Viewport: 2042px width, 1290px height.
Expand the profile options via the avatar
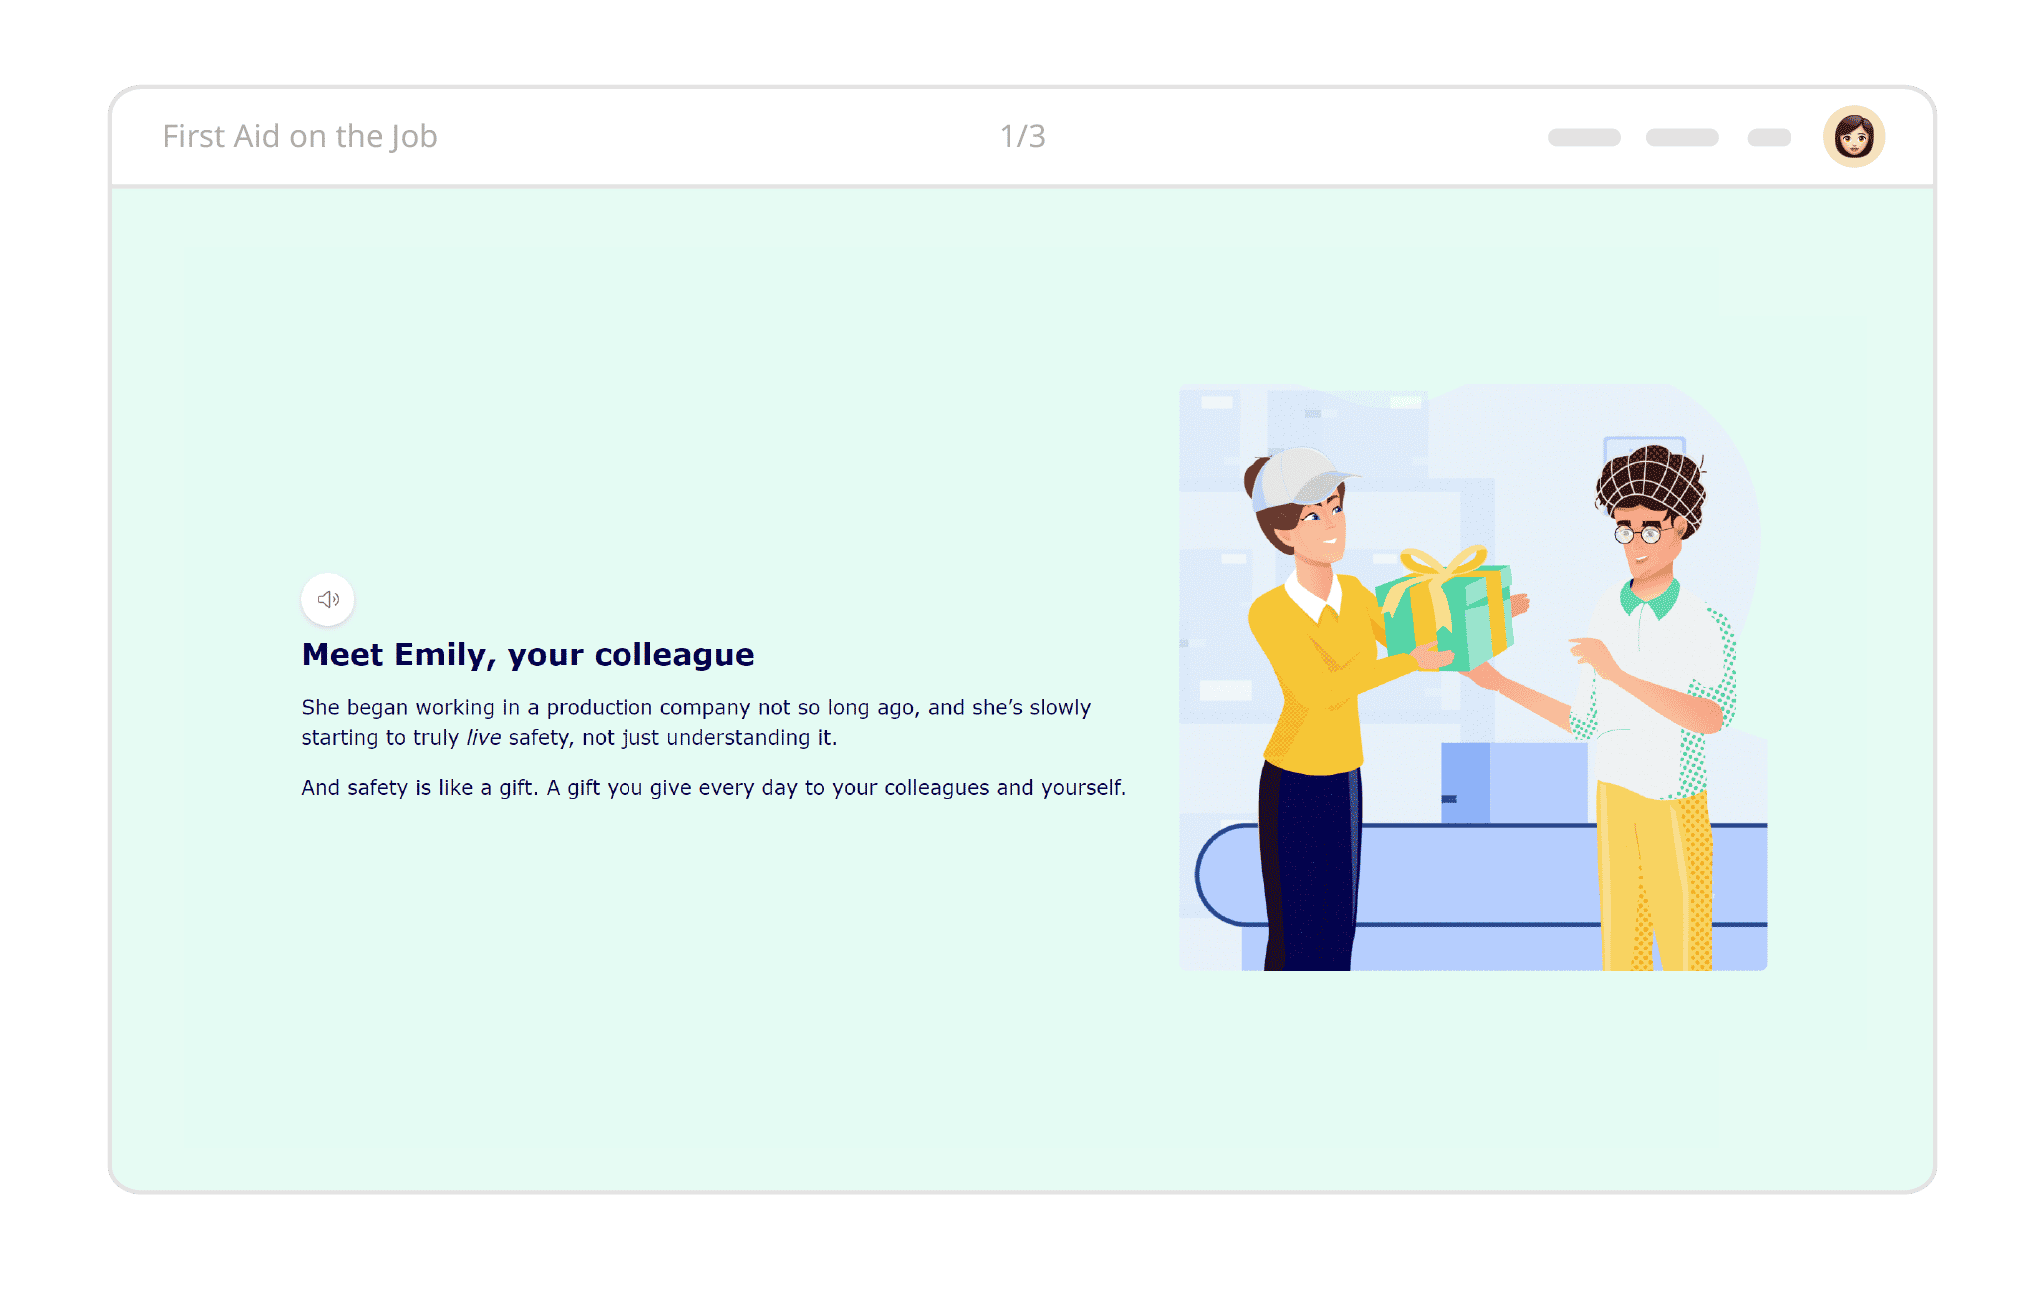(x=1854, y=136)
